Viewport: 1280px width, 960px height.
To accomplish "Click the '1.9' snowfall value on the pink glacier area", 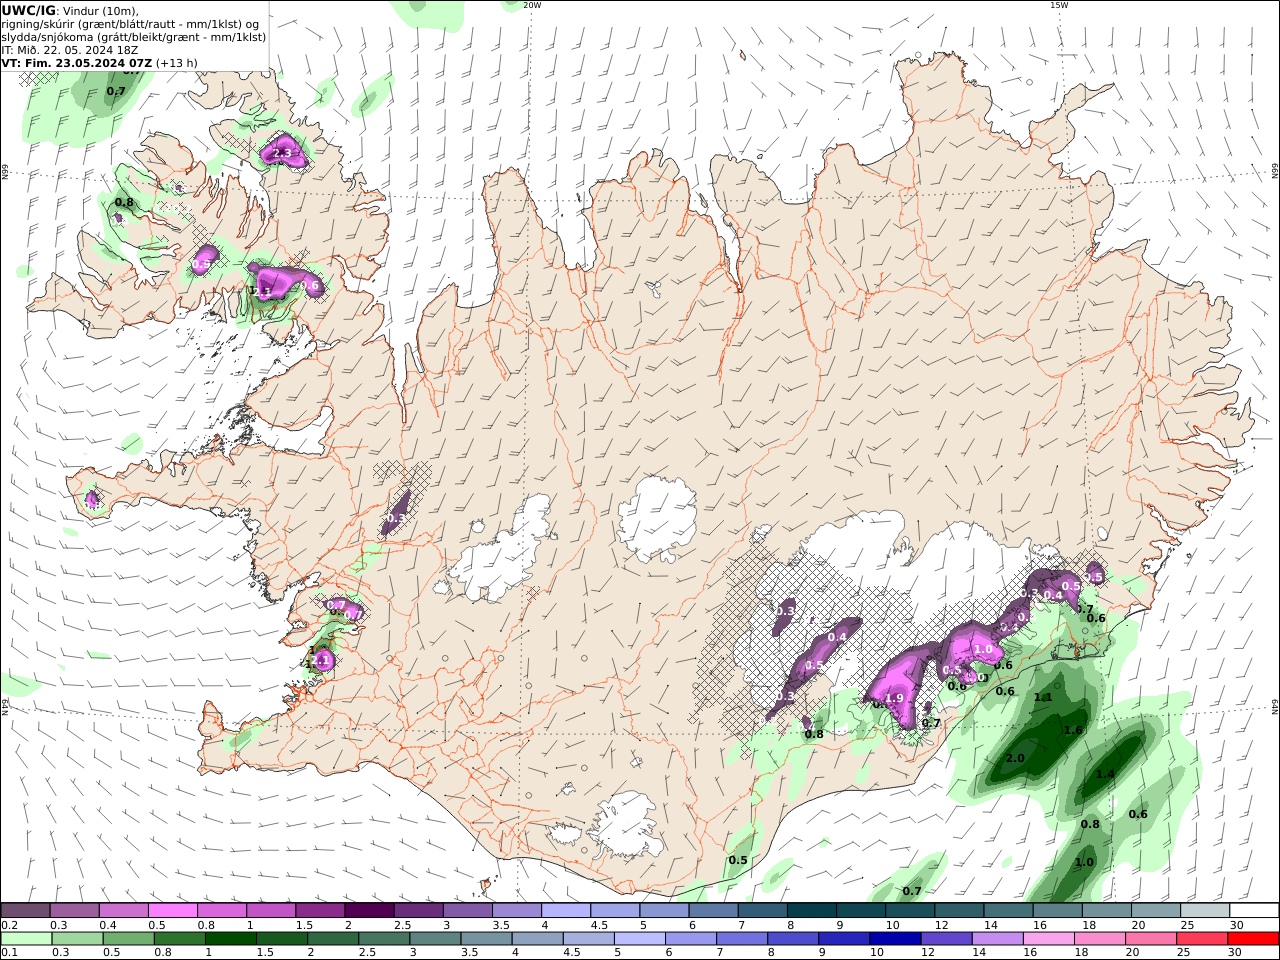I will point(895,698).
